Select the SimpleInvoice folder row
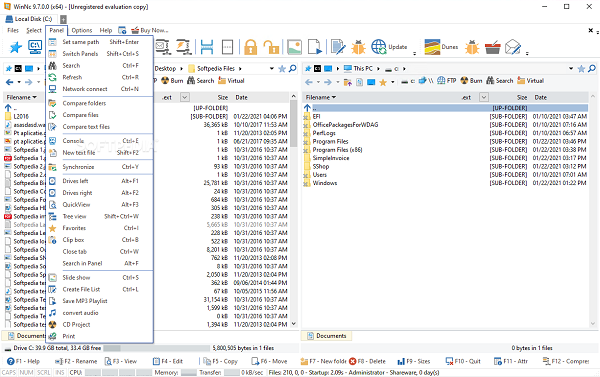This screenshot has height=377, width=600. (446, 158)
